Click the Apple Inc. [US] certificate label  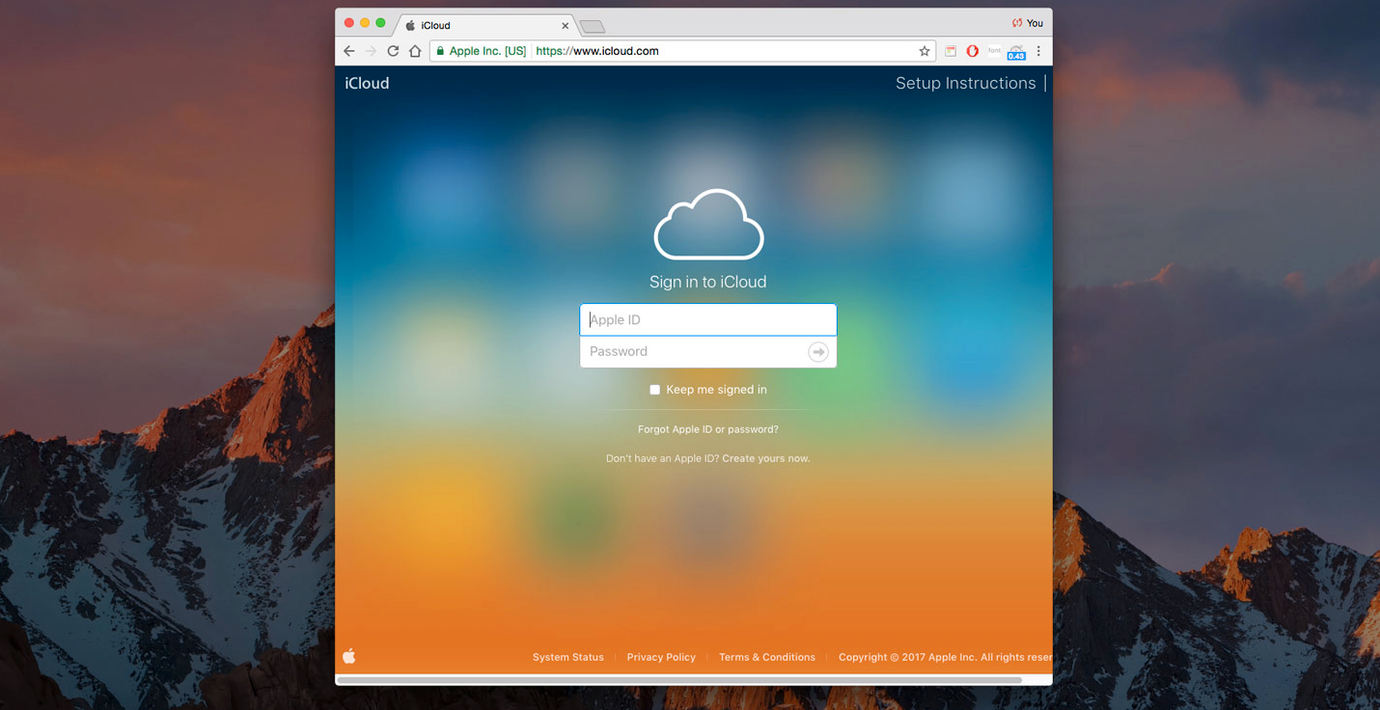pyautogui.click(x=487, y=51)
